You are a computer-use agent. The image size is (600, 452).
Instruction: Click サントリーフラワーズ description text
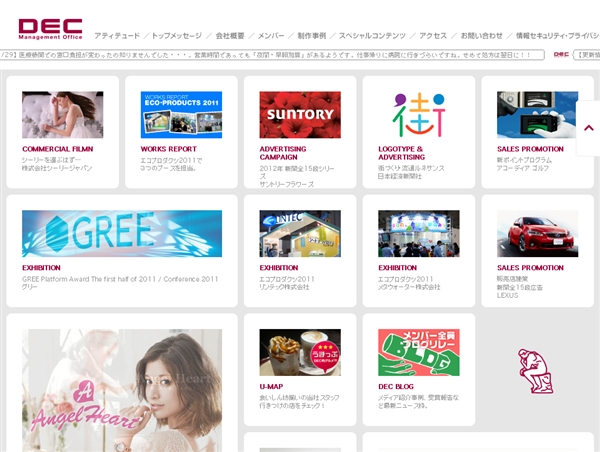coord(287,184)
